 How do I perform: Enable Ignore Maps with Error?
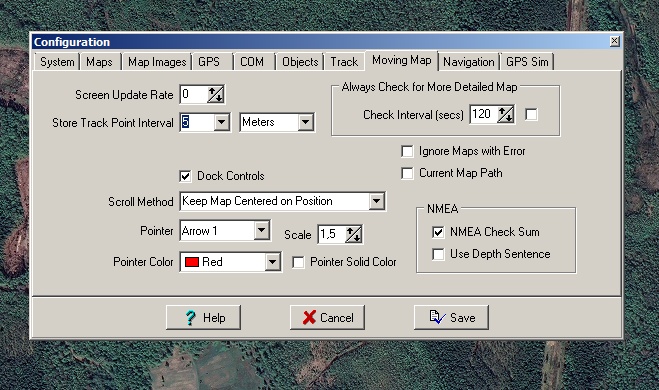point(407,151)
